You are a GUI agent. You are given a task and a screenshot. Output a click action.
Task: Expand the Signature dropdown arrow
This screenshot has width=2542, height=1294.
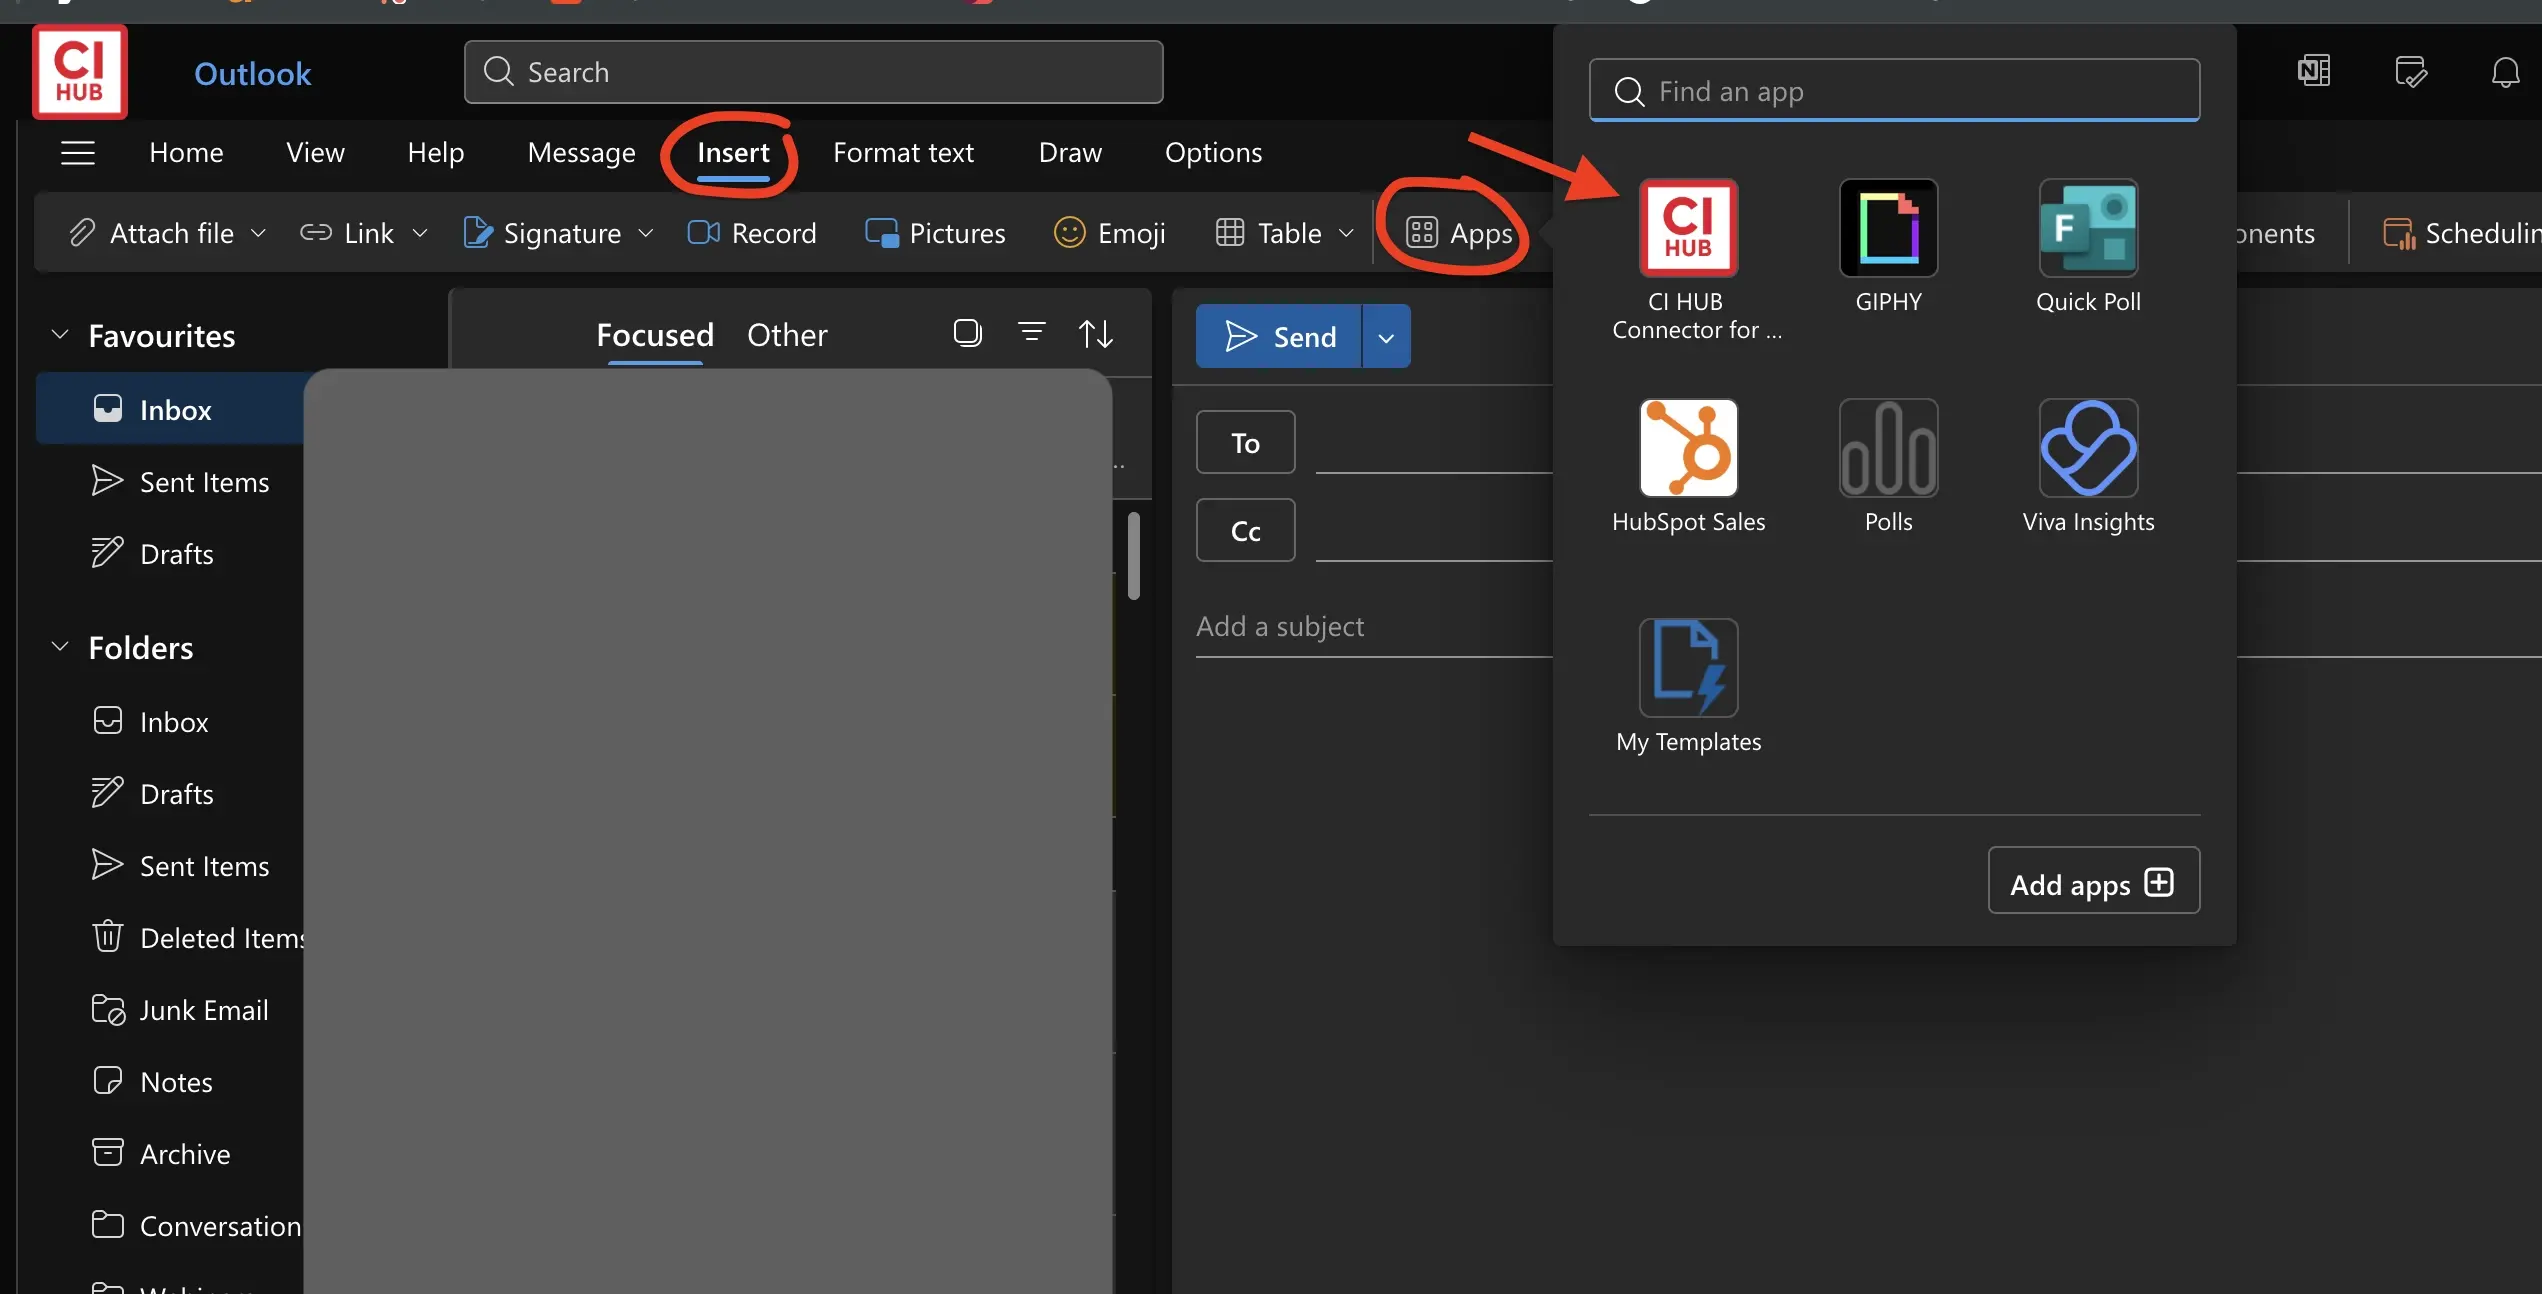646,233
